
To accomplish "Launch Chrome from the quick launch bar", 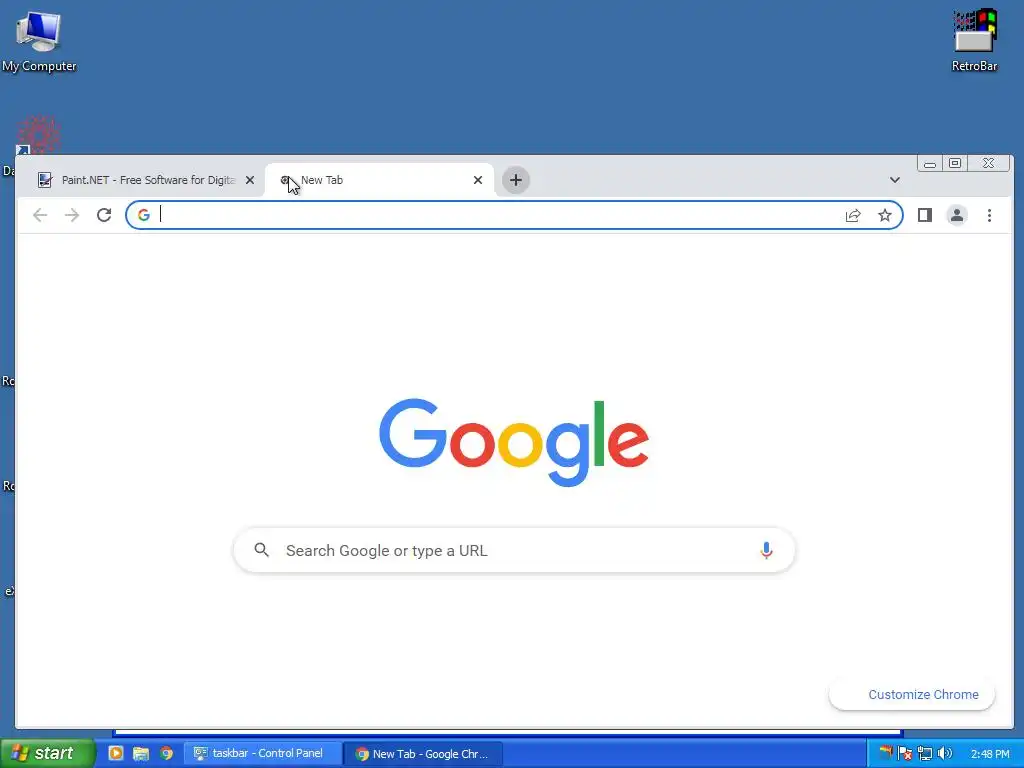I will click(167, 754).
